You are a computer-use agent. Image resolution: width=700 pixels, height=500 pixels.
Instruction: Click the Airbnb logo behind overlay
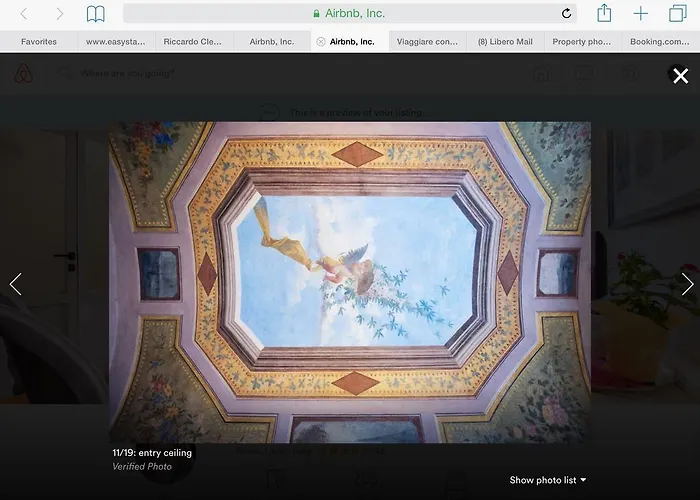pyautogui.click(x=24, y=73)
